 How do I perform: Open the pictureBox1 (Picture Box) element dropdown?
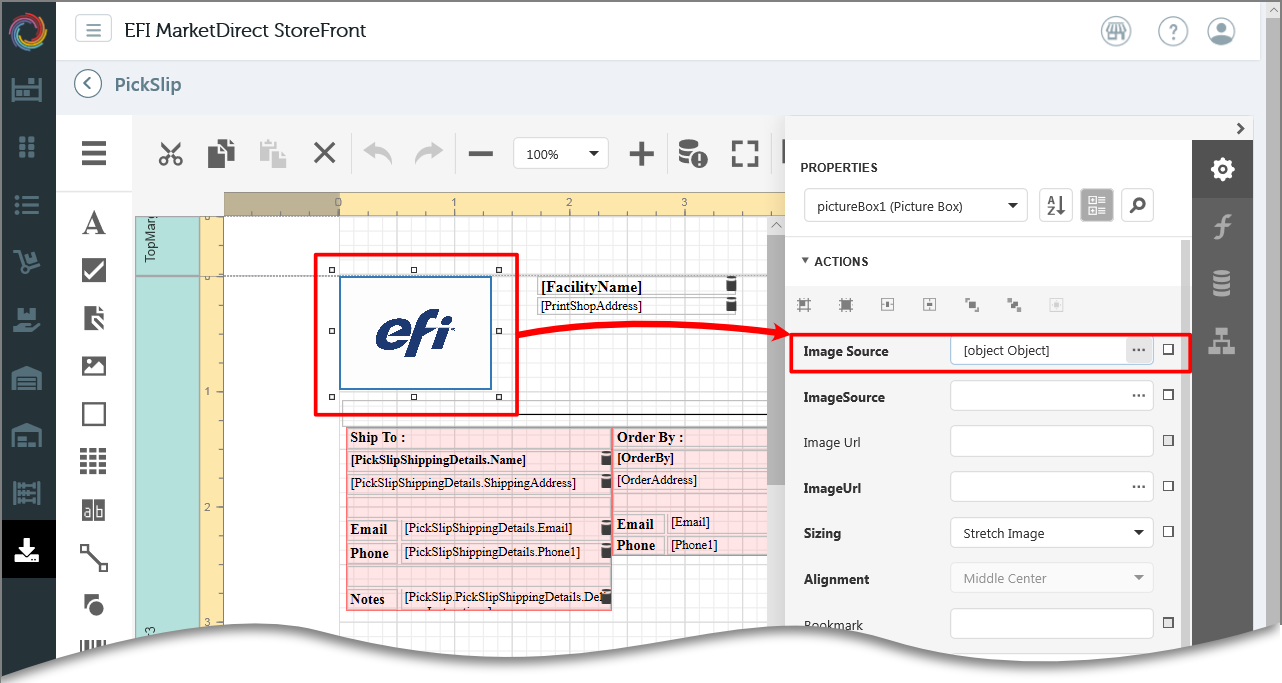[916, 206]
